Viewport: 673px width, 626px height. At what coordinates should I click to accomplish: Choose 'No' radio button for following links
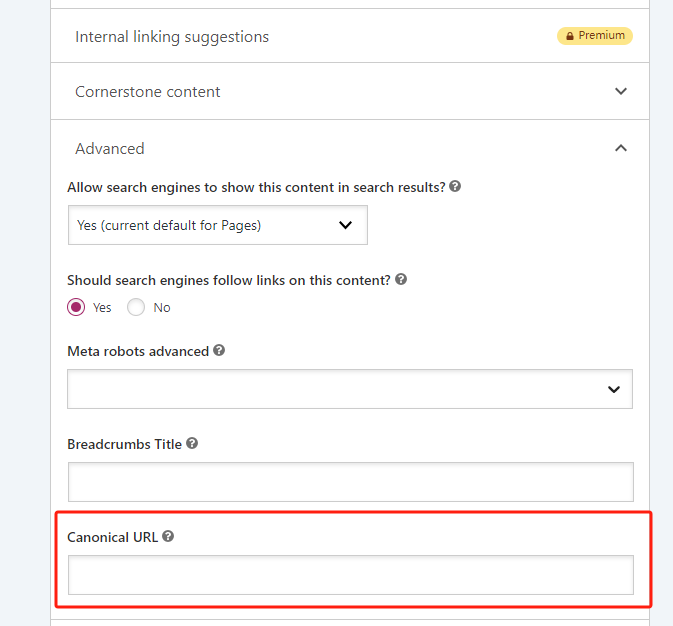[136, 307]
